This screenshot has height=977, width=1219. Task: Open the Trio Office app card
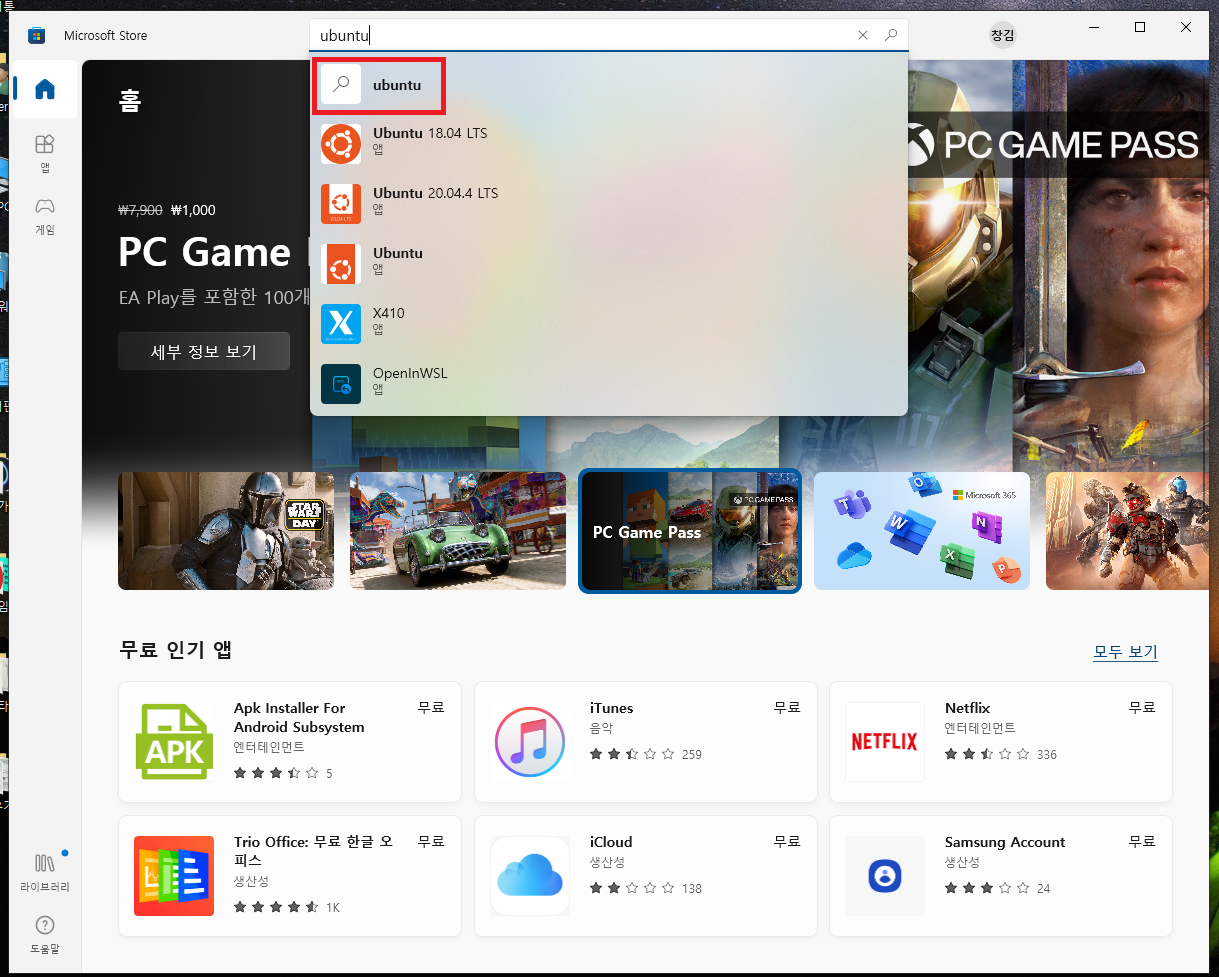pos(290,876)
